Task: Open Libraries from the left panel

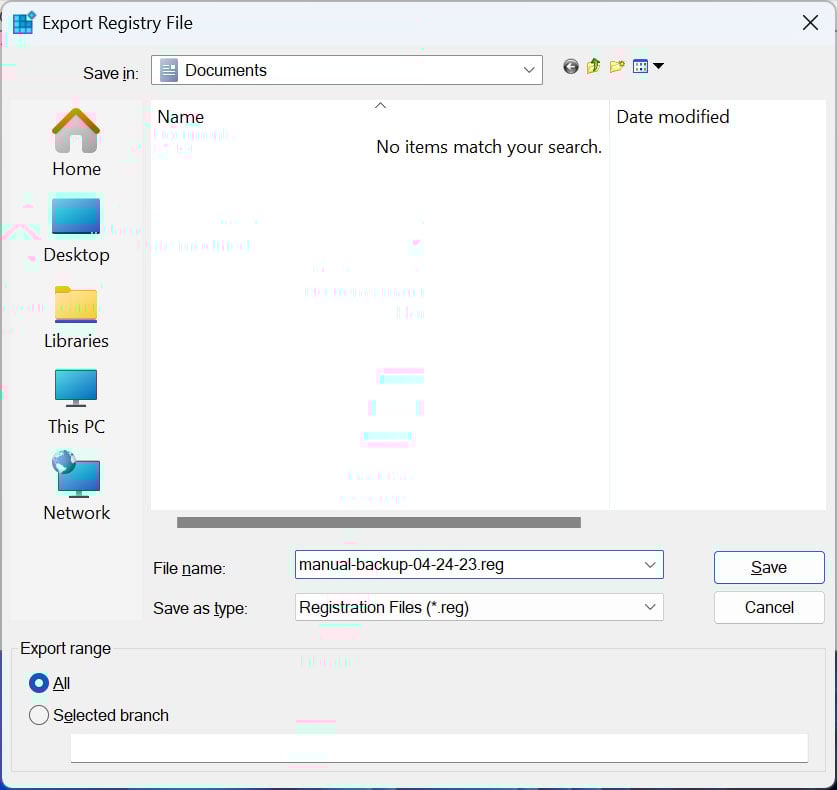Action: tap(76, 316)
